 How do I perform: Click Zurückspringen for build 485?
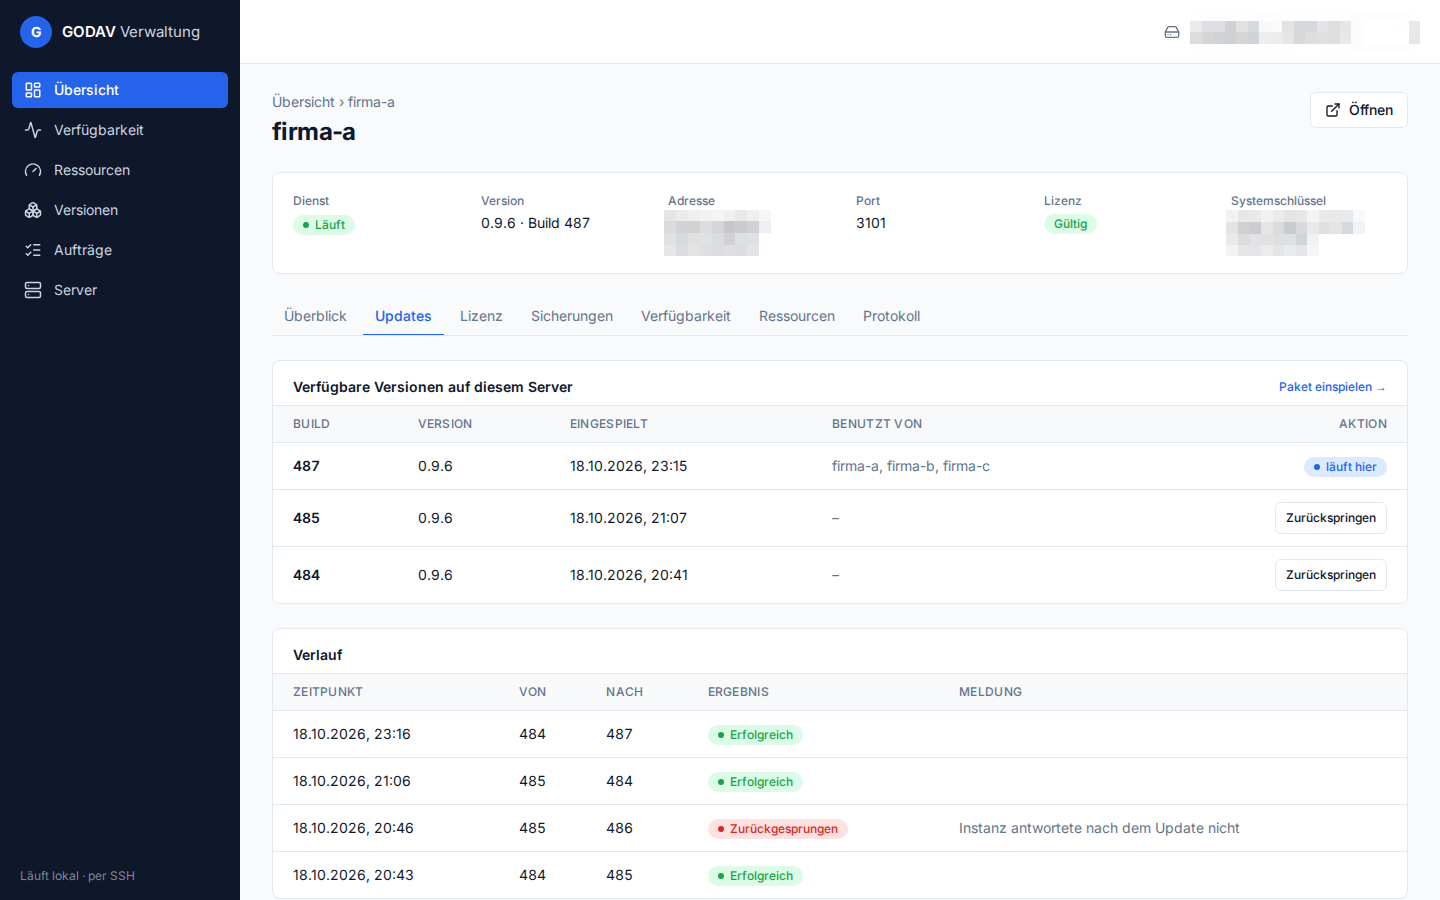point(1330,518)
